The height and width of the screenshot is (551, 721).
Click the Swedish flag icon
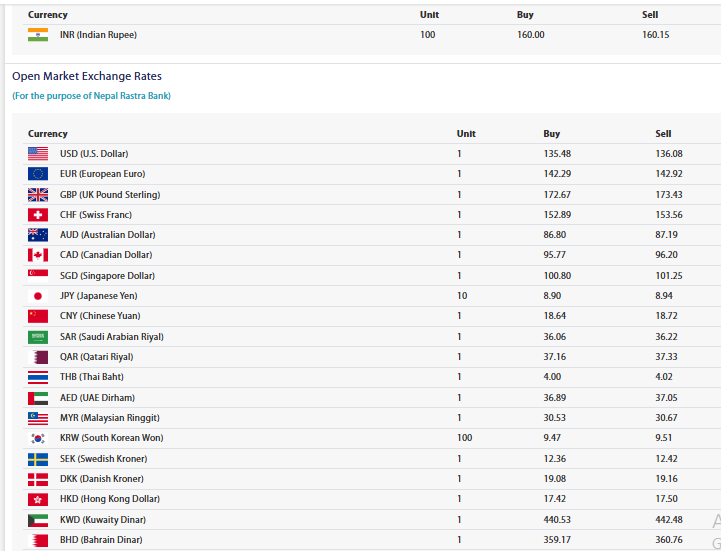pyautogui.click(x=38, y=459)
